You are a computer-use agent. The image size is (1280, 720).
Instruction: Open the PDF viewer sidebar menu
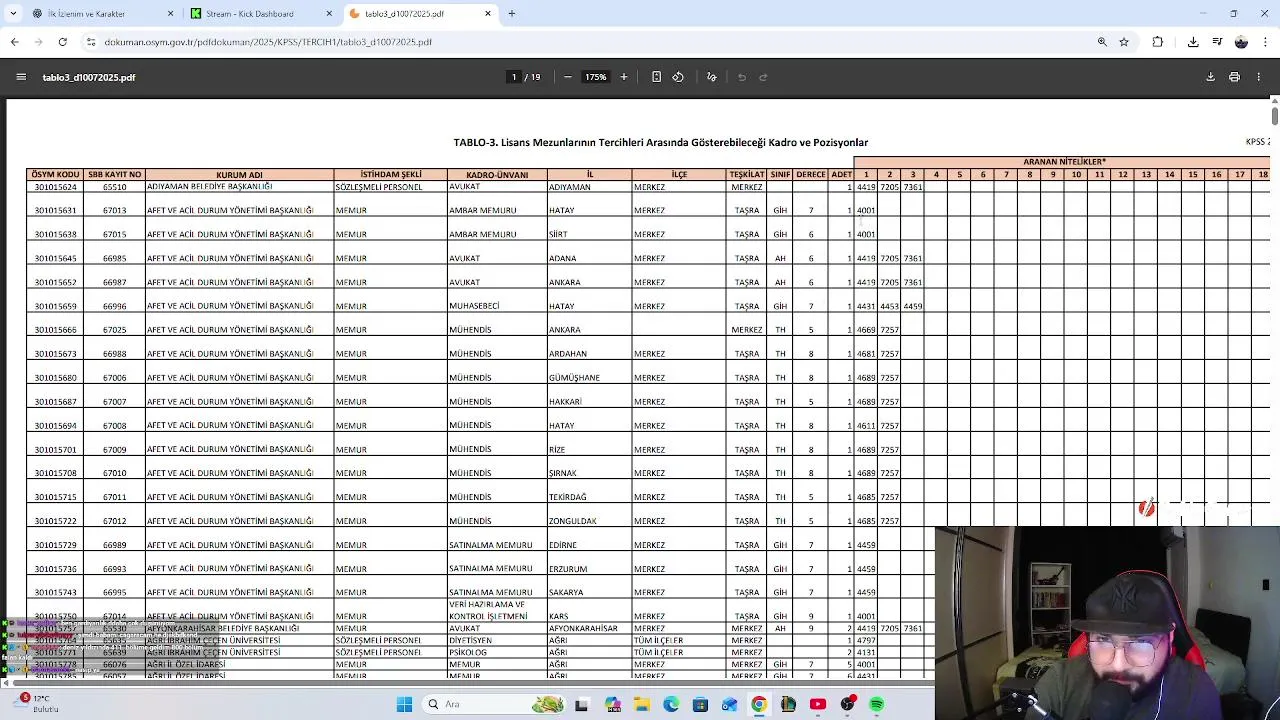(x=21, y=77)
